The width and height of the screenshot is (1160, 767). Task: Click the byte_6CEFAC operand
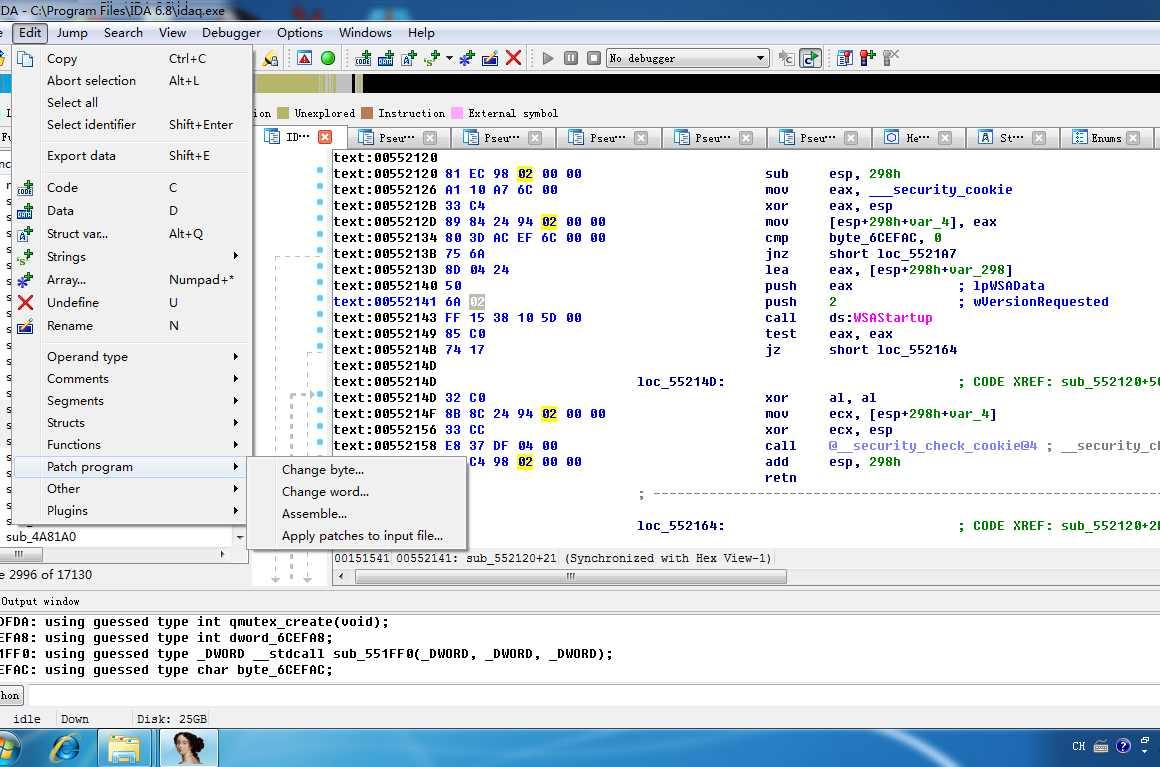pos(877,238)
